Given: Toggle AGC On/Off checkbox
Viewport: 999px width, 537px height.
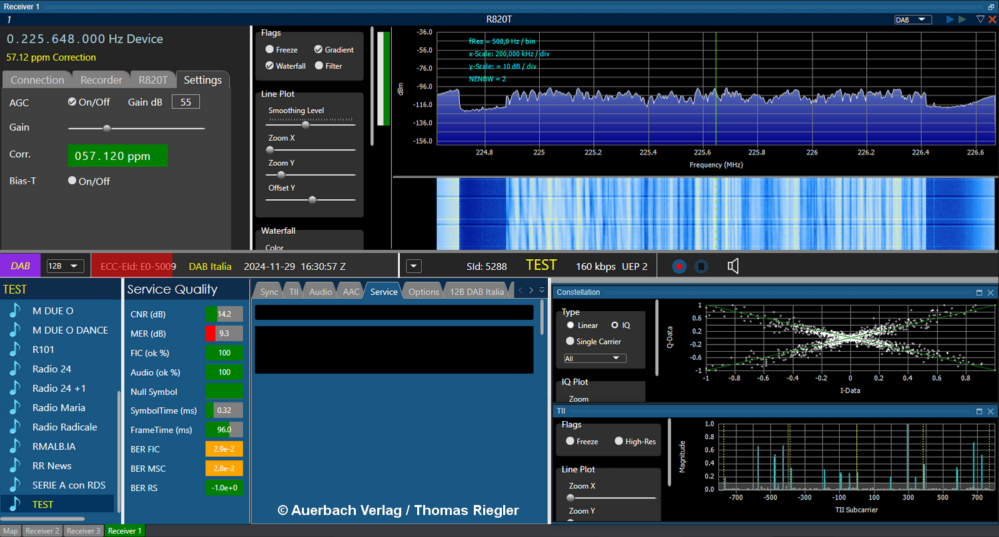Looking at the screenshot, I should [72, 102].
